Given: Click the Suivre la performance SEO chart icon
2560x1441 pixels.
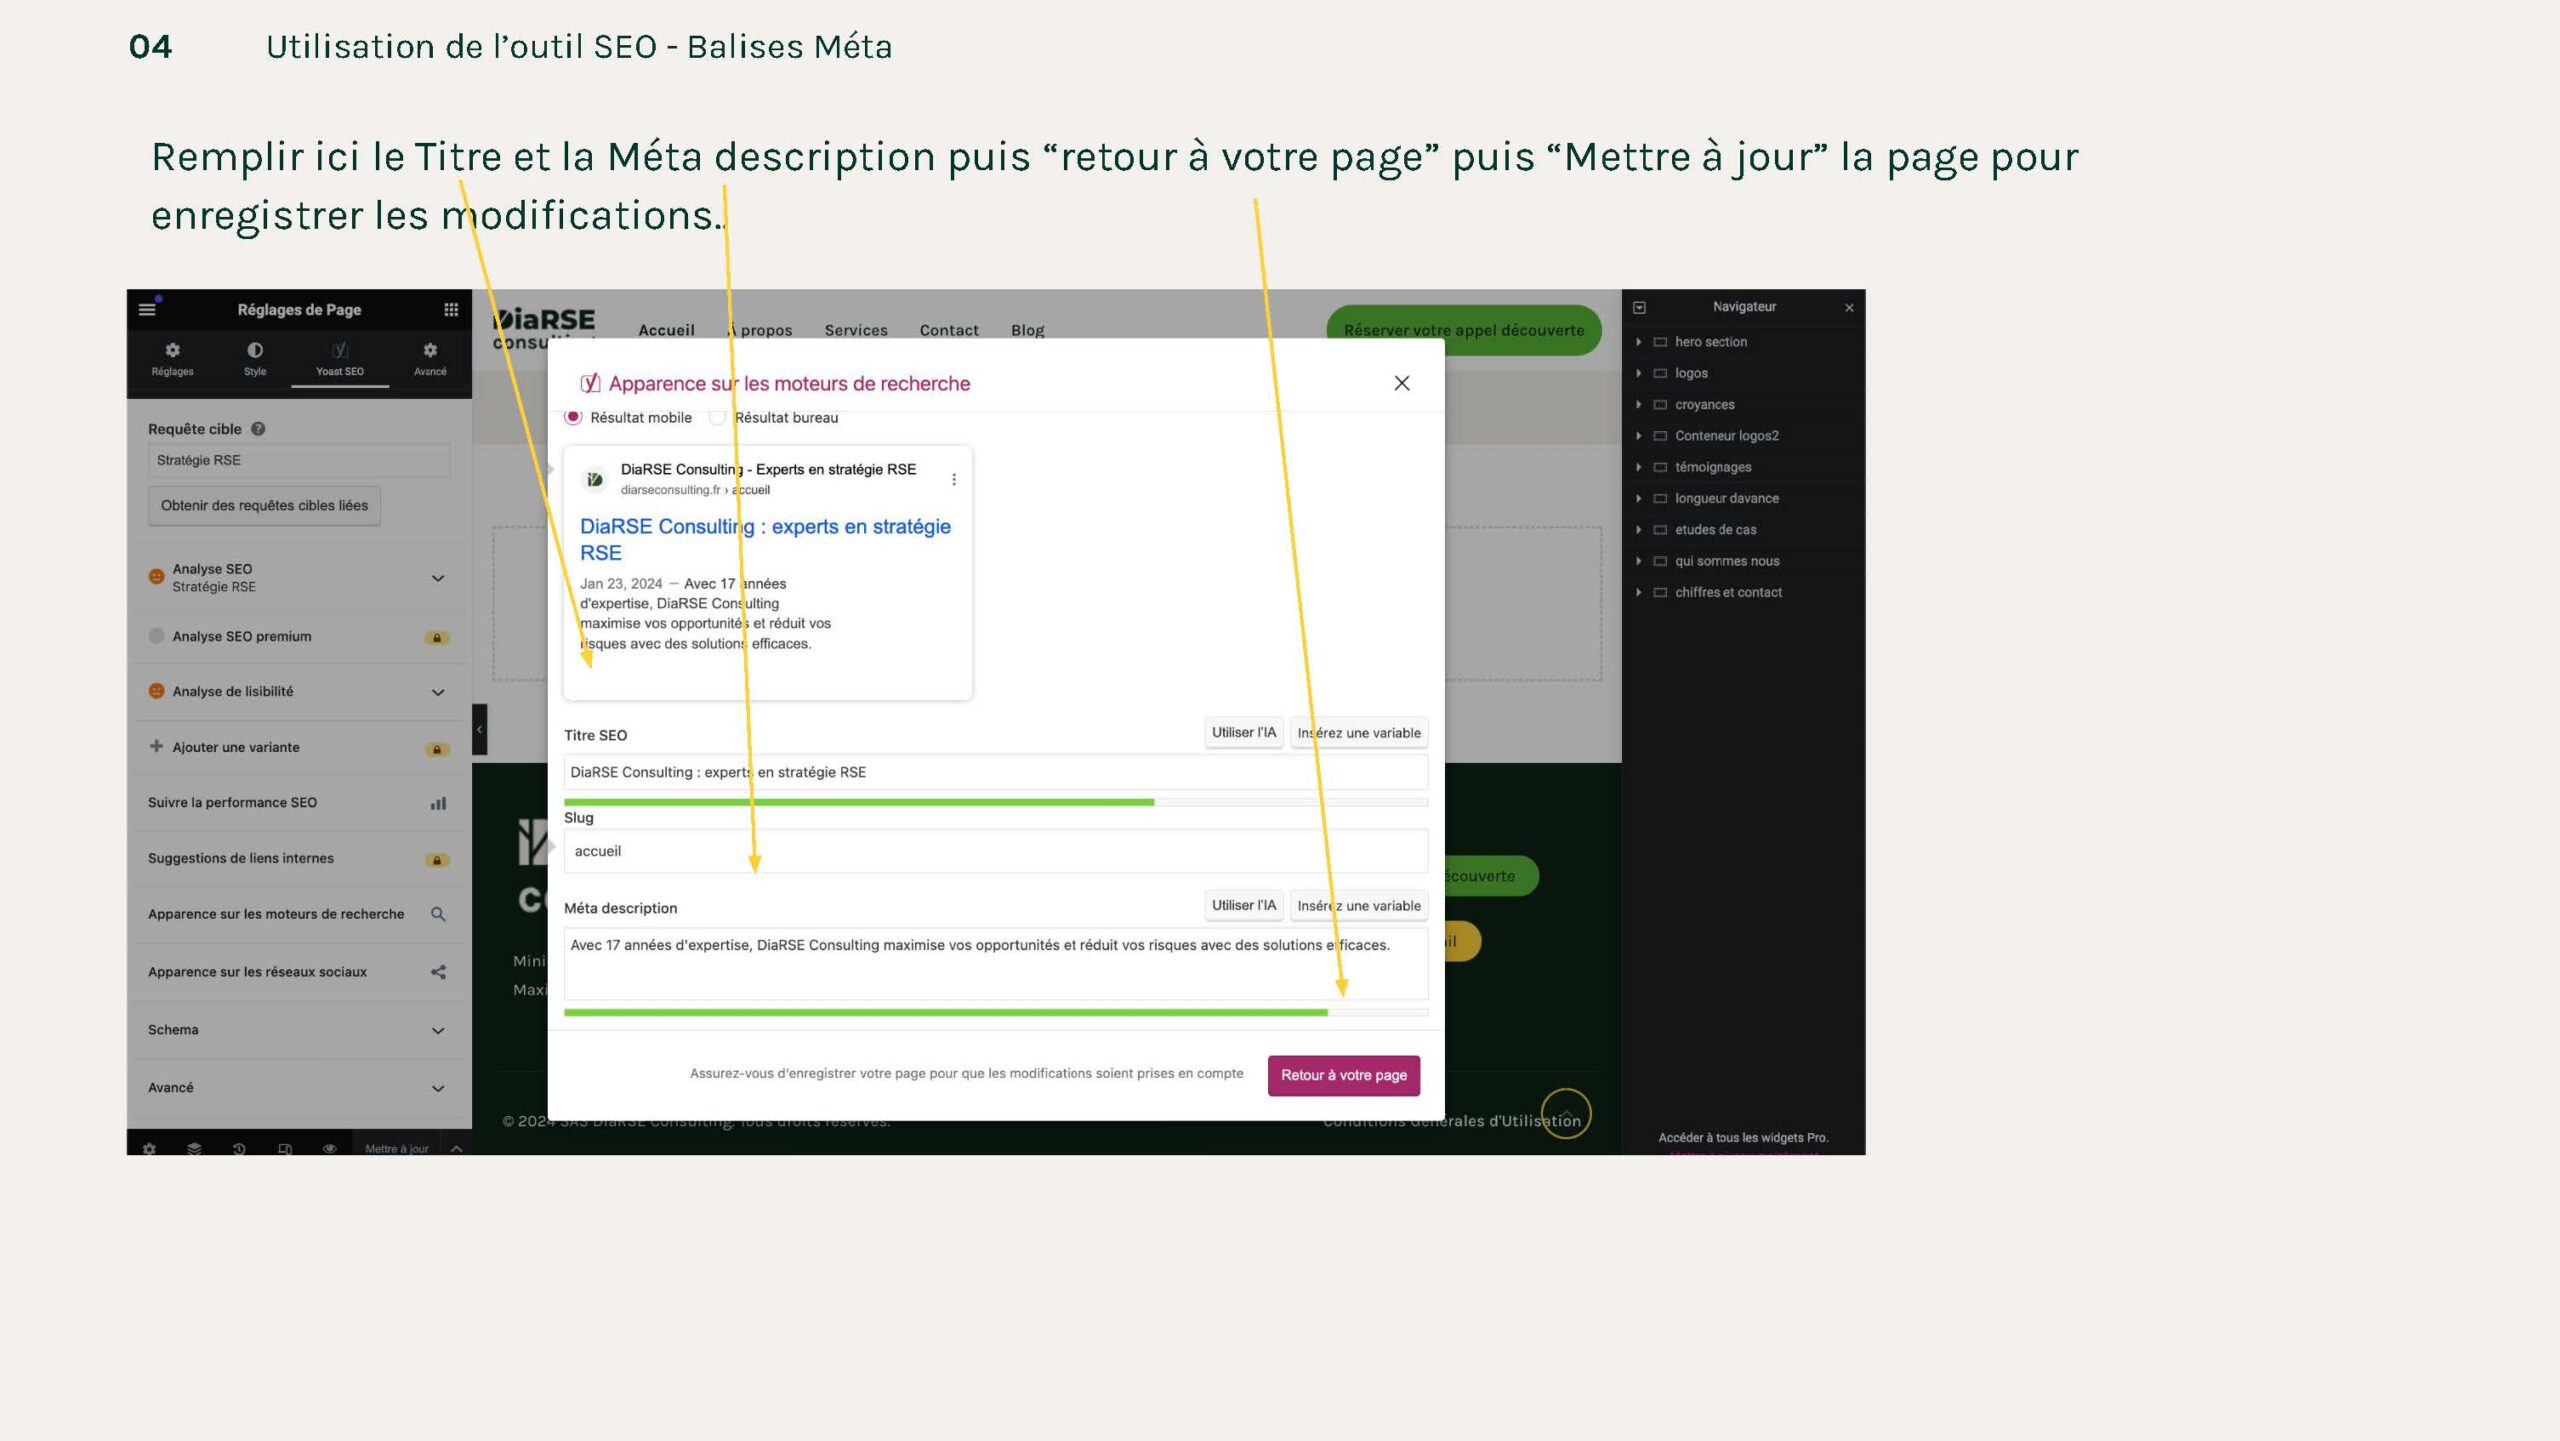Looking at the screenshot, I should [x=438, y=803].
